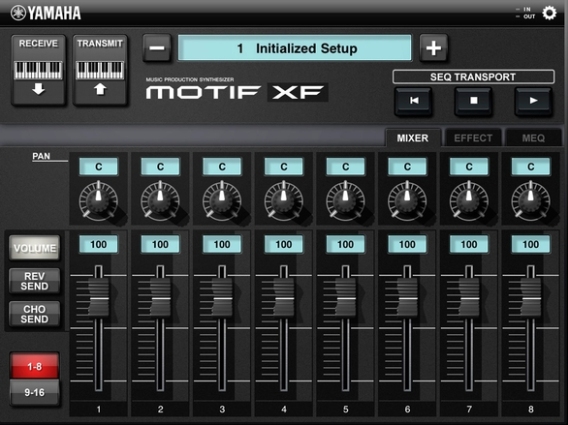Click channel 7 volume value 100
The image size is (568, 425).
pyautogui.click(x=469, y=244)
